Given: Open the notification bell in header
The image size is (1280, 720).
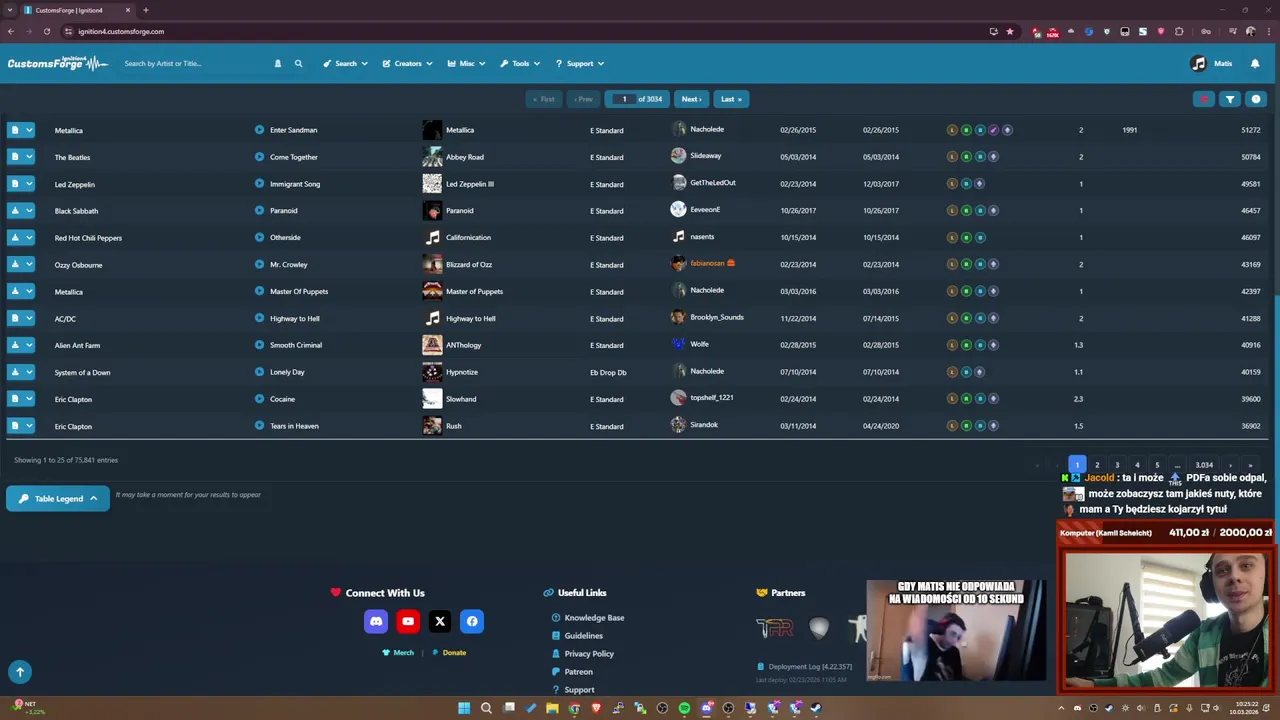Looking at the screenshot, I should pos(1255,63).
